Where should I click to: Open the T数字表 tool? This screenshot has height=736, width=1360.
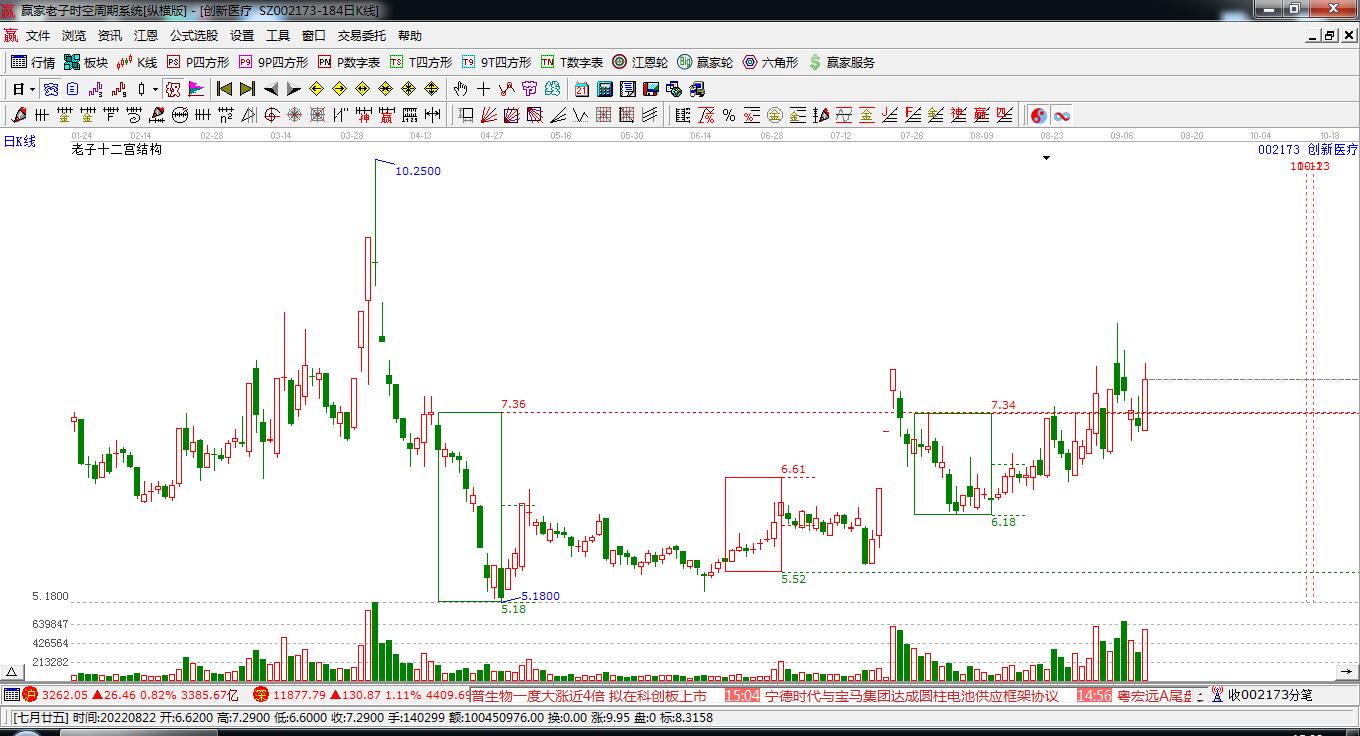click(572, 62)
